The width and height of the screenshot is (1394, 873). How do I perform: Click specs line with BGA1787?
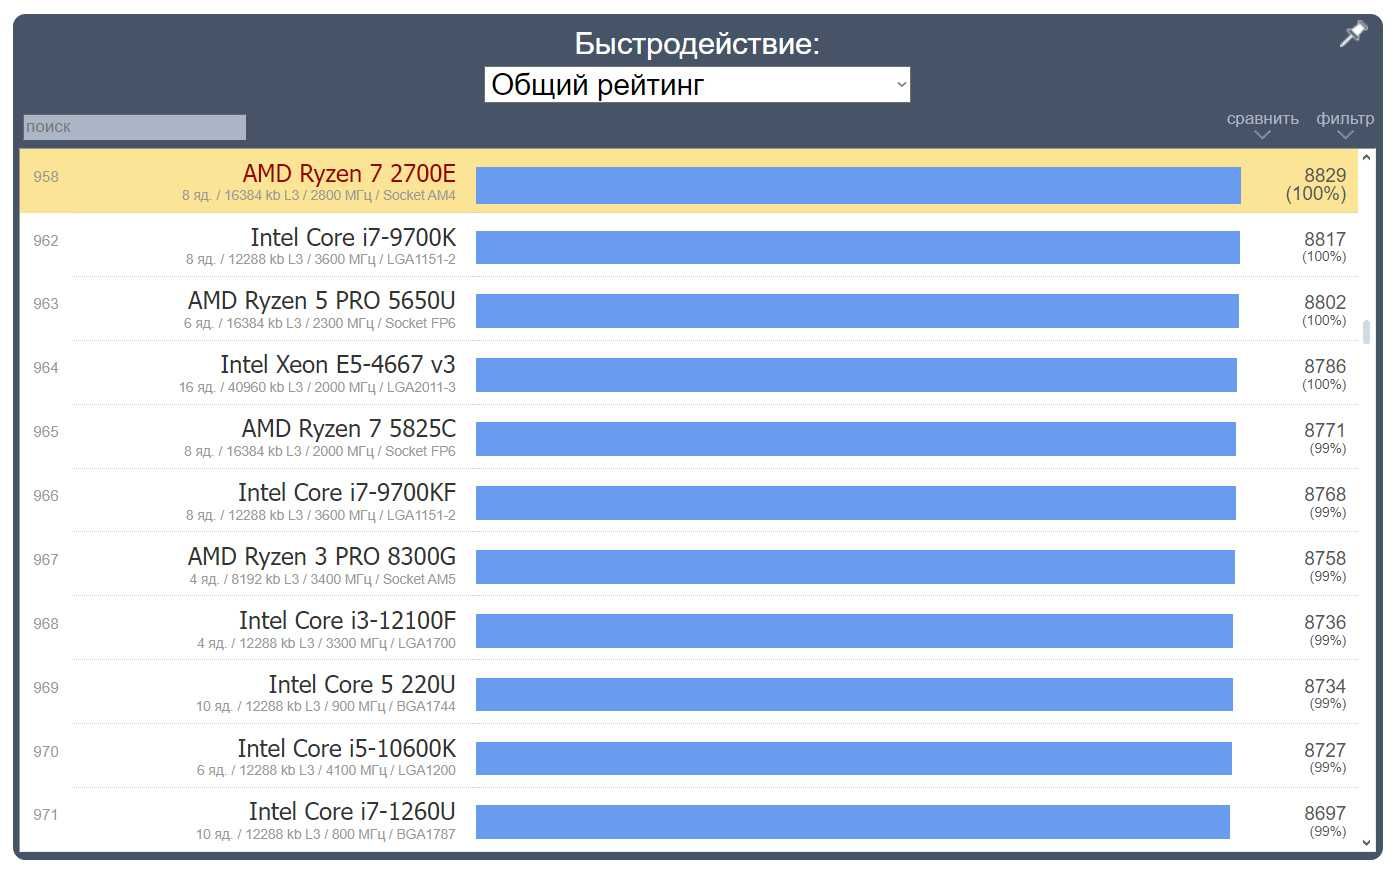[x=326, y=835]
